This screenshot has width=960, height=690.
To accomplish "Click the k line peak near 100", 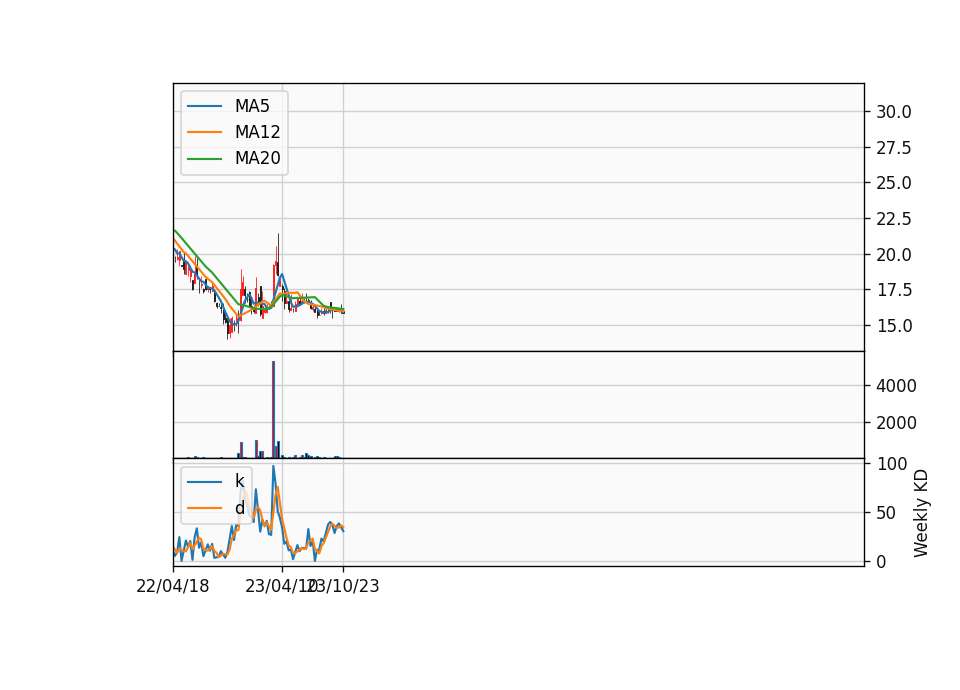I will click(x=274, y=467).
